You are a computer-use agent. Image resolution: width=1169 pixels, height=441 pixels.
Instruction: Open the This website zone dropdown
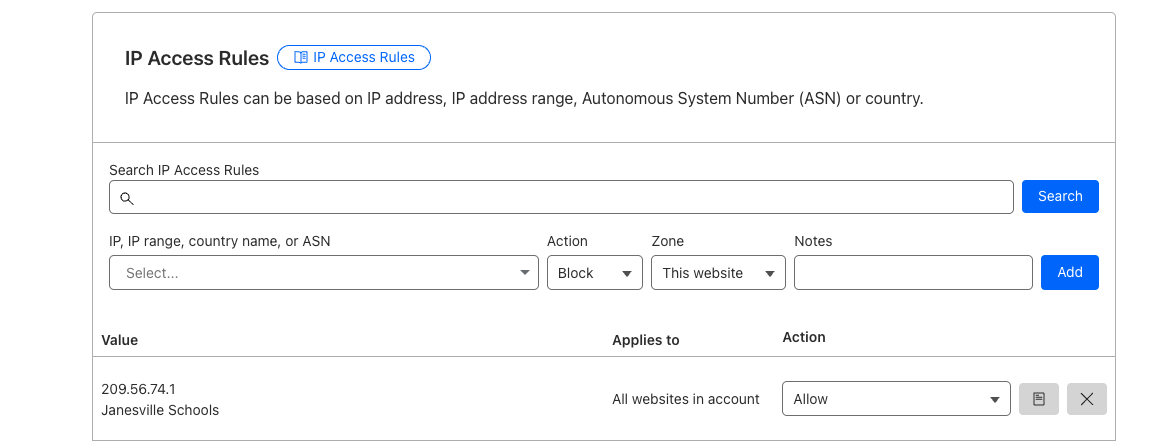click(717, 273)
